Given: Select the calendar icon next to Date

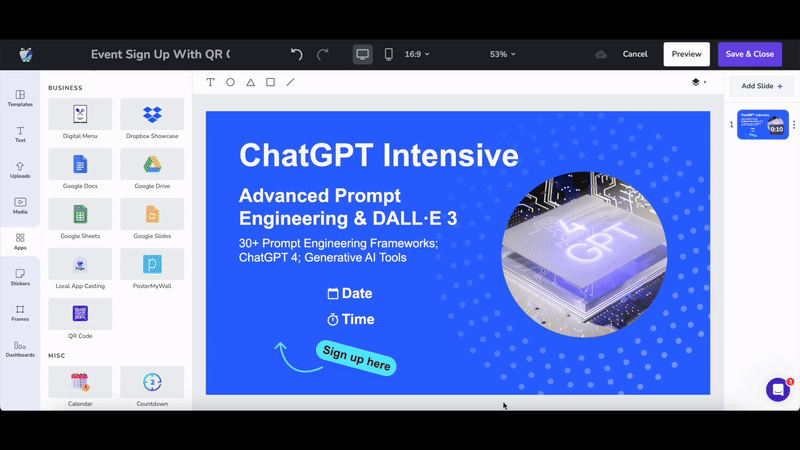Looking at the screenshot, I should (x=333, y=293).
